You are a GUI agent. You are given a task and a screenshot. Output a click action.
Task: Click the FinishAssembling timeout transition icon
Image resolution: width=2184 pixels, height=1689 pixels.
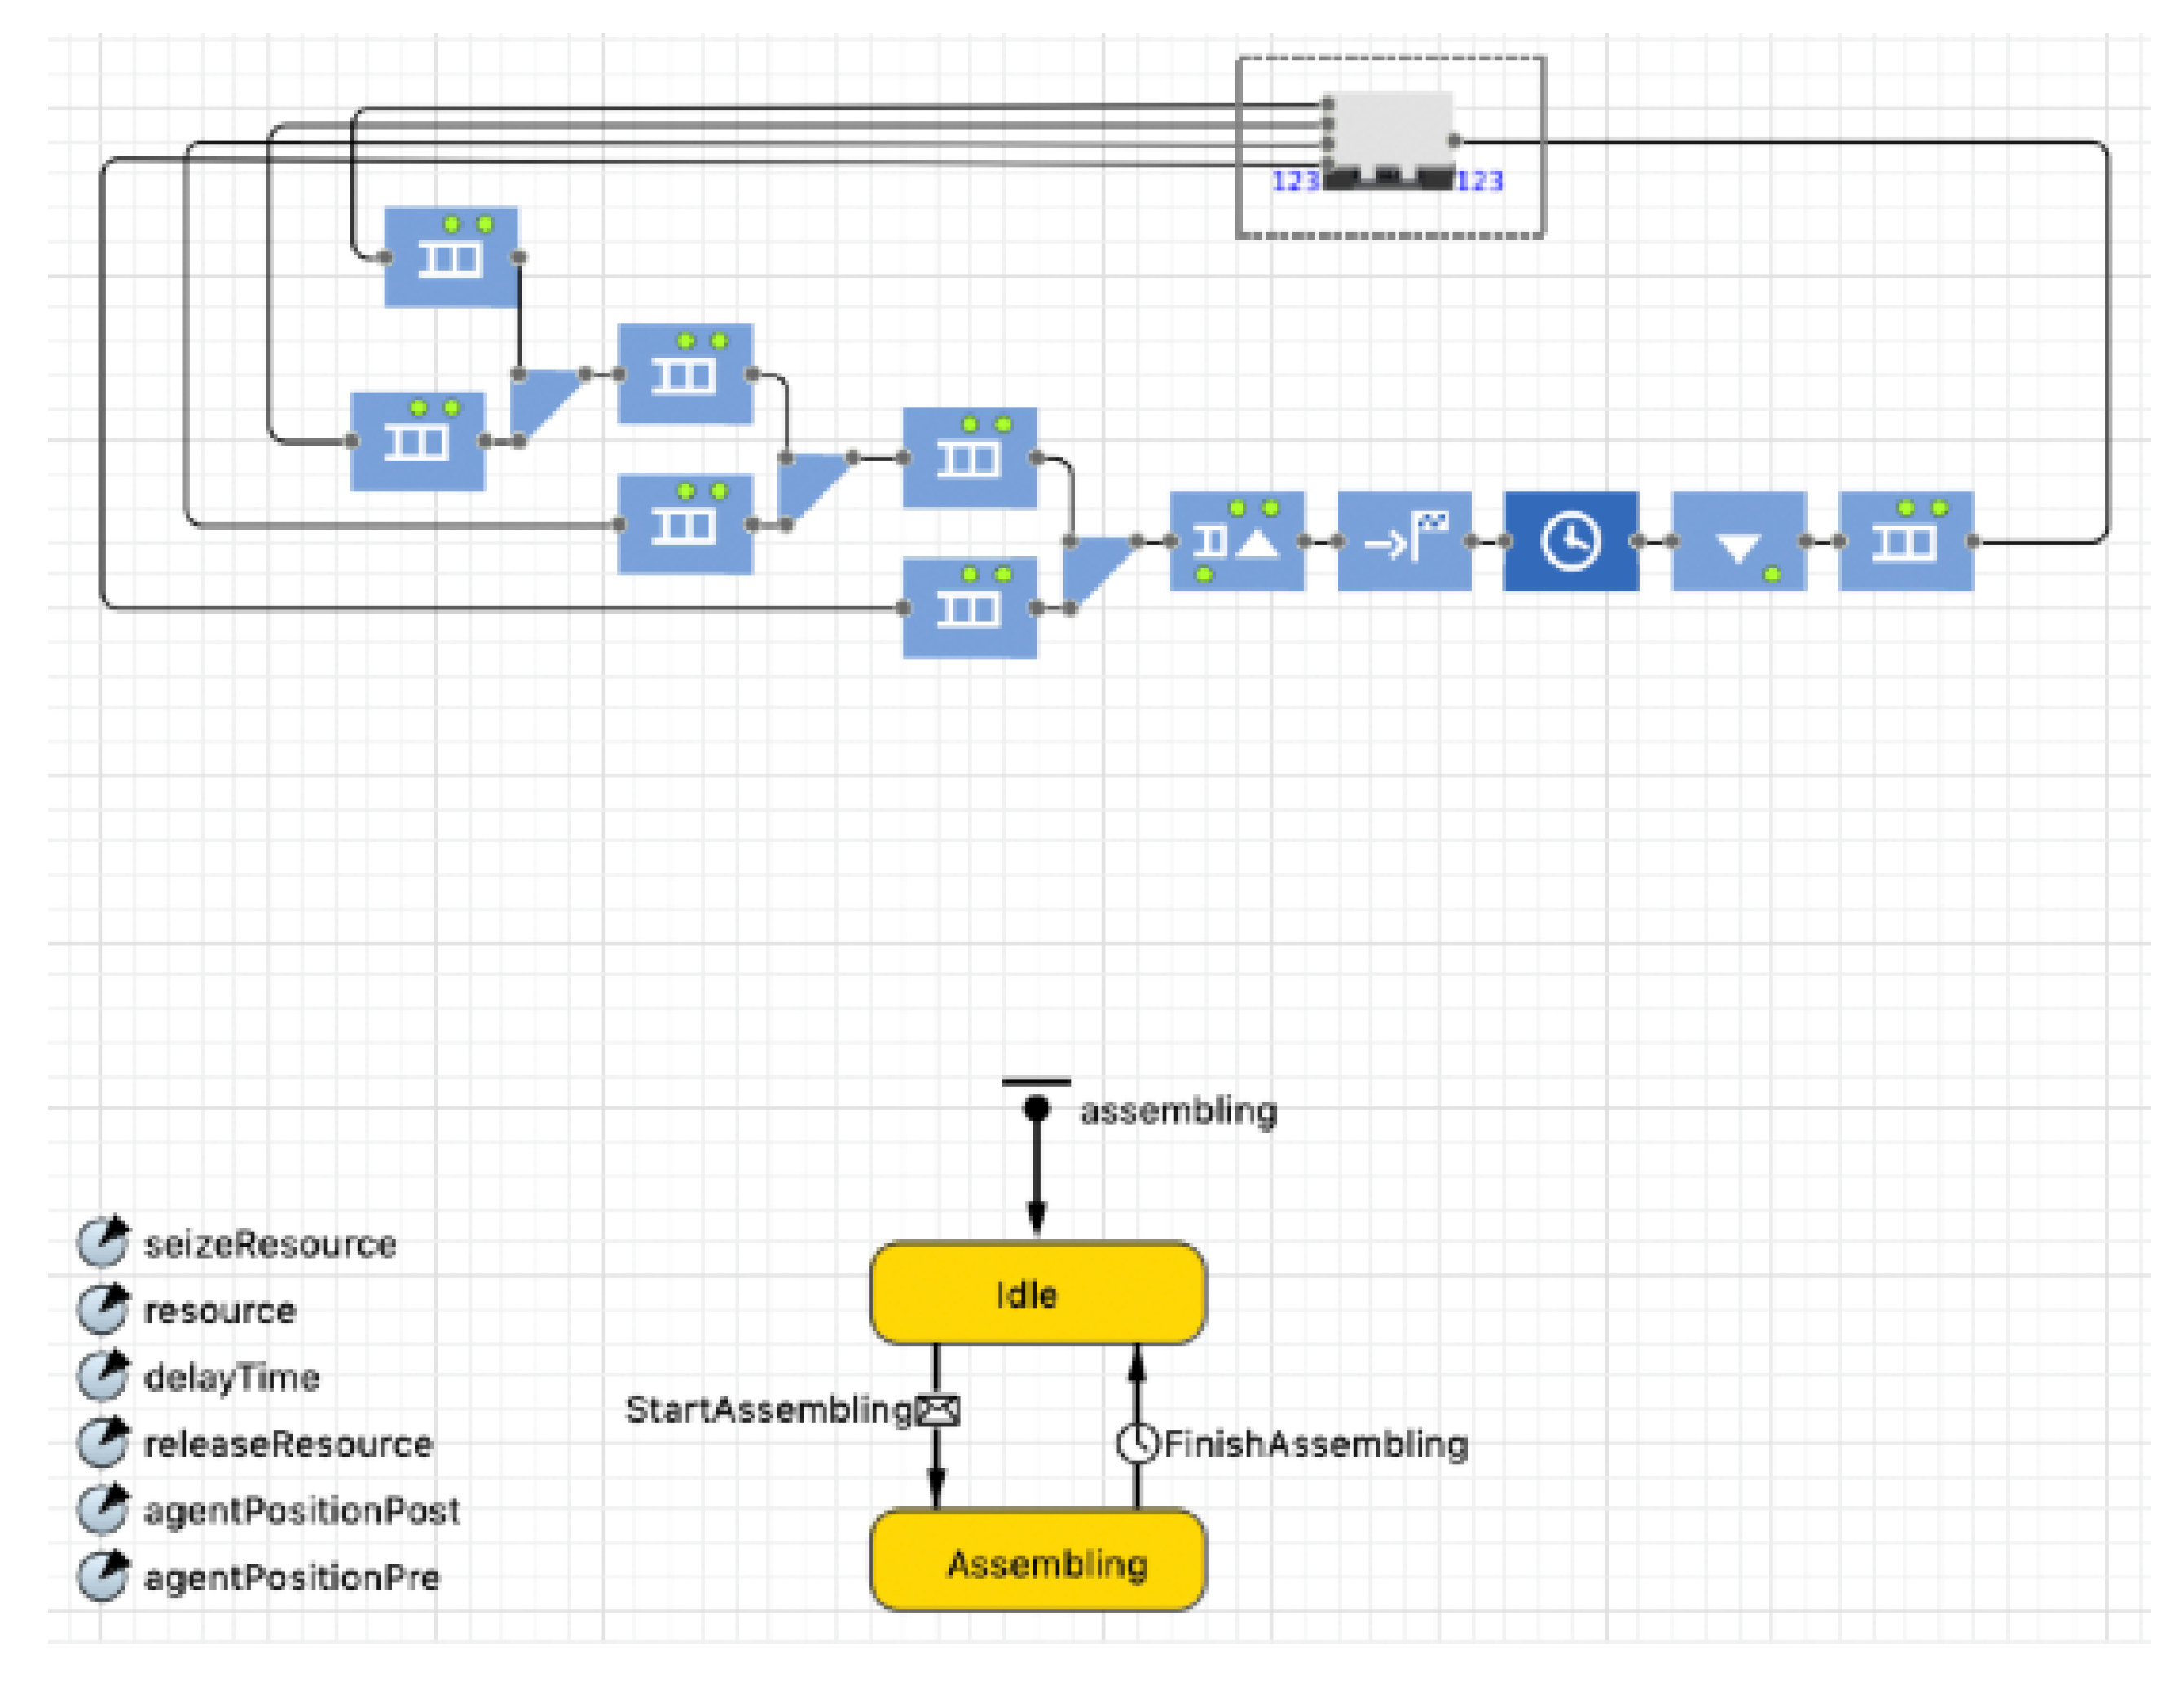click(1136, 1443)
